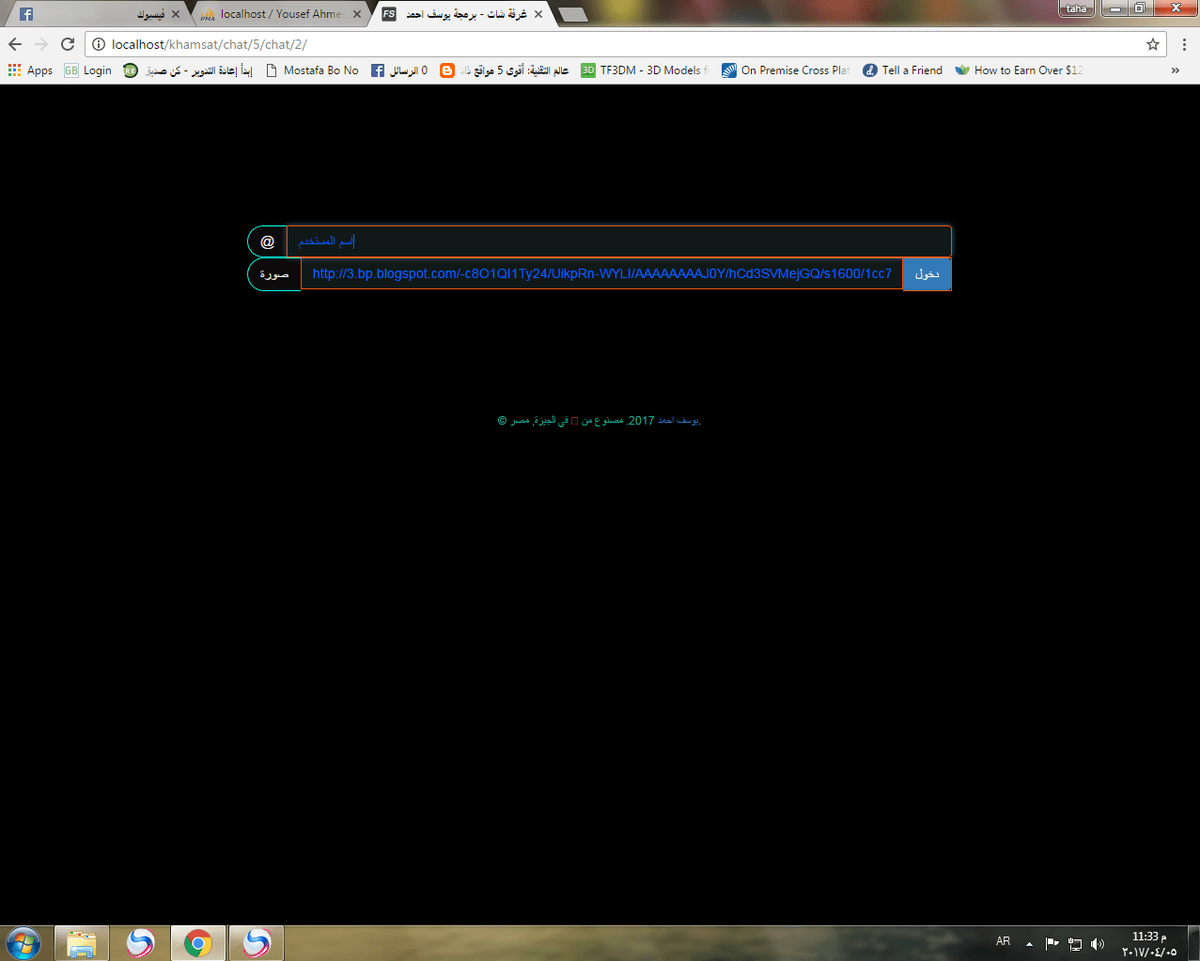Screen dimensions: 1200x961
Task: Focus the image URL input field
Action: click(602, 274)
